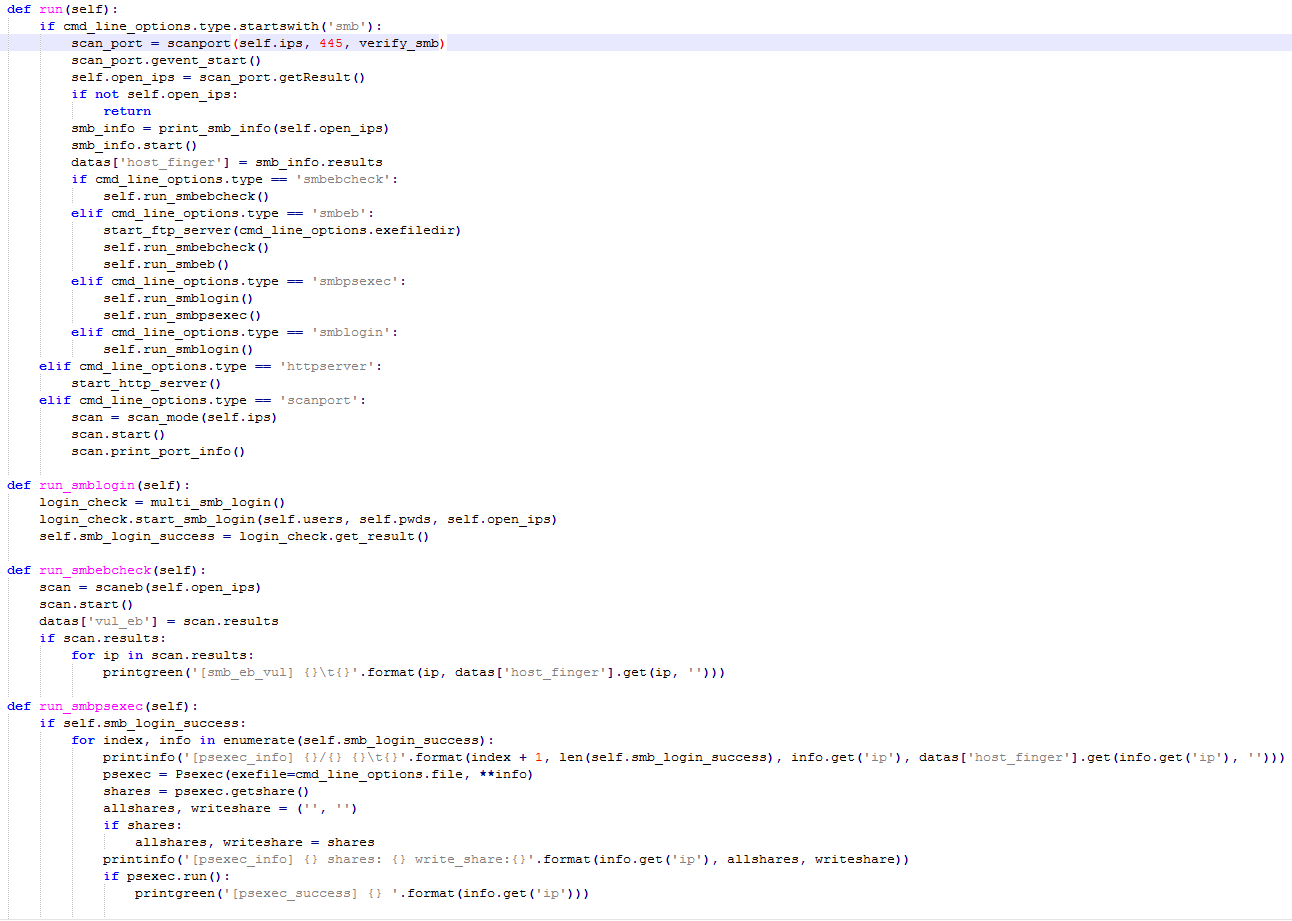The width and height of the screenshot is (1292, 921).
Task: Click the allshares, writeshare = ('', '') line
Action: tap(230, 808)
